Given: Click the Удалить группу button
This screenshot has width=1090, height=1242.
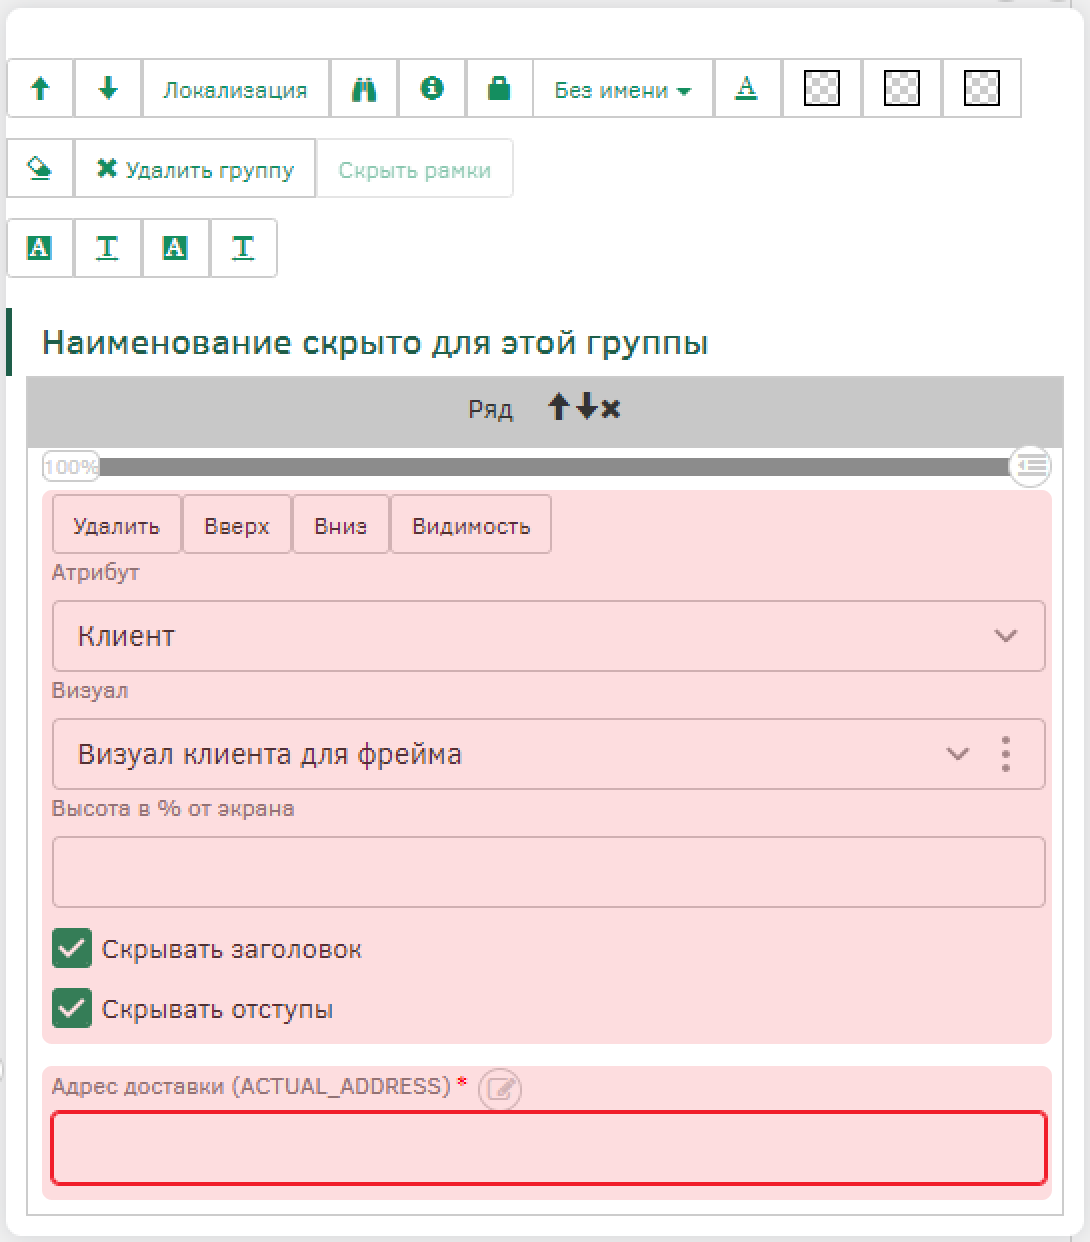Looking at the screenshot, I should point(195,169).
